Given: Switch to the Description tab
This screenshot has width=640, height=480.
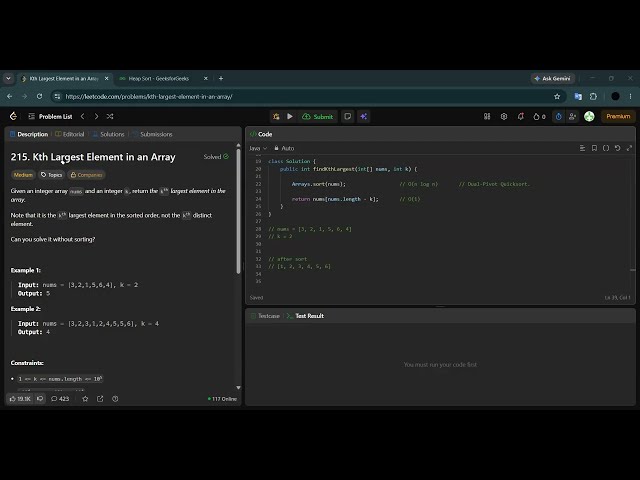Looking at the screenshot, I should [x=29, y=134].
